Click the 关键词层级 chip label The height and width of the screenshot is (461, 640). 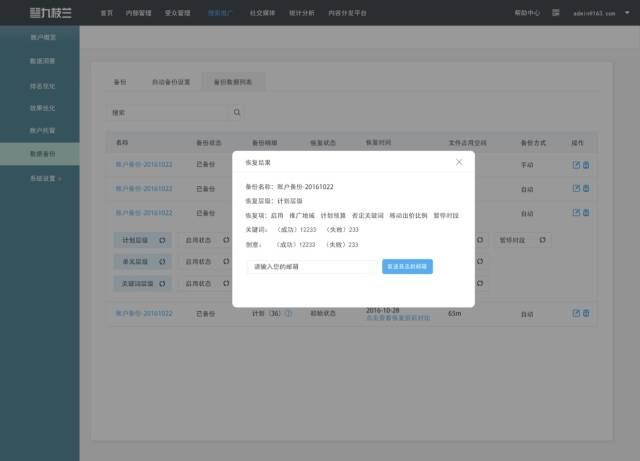click(x=138, y=283)
